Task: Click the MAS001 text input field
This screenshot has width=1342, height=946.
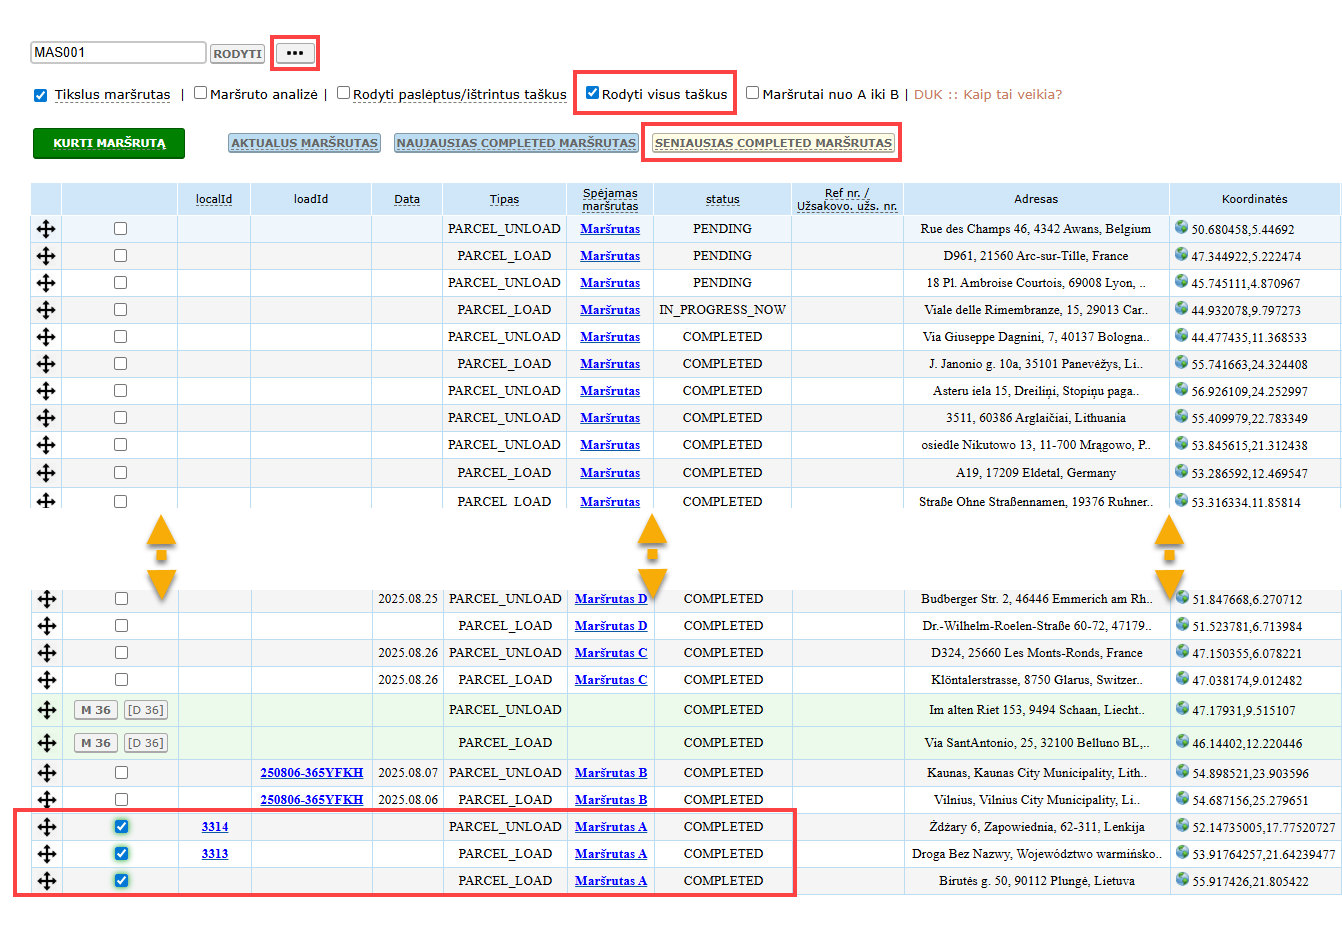Action: tap(118, 52)
